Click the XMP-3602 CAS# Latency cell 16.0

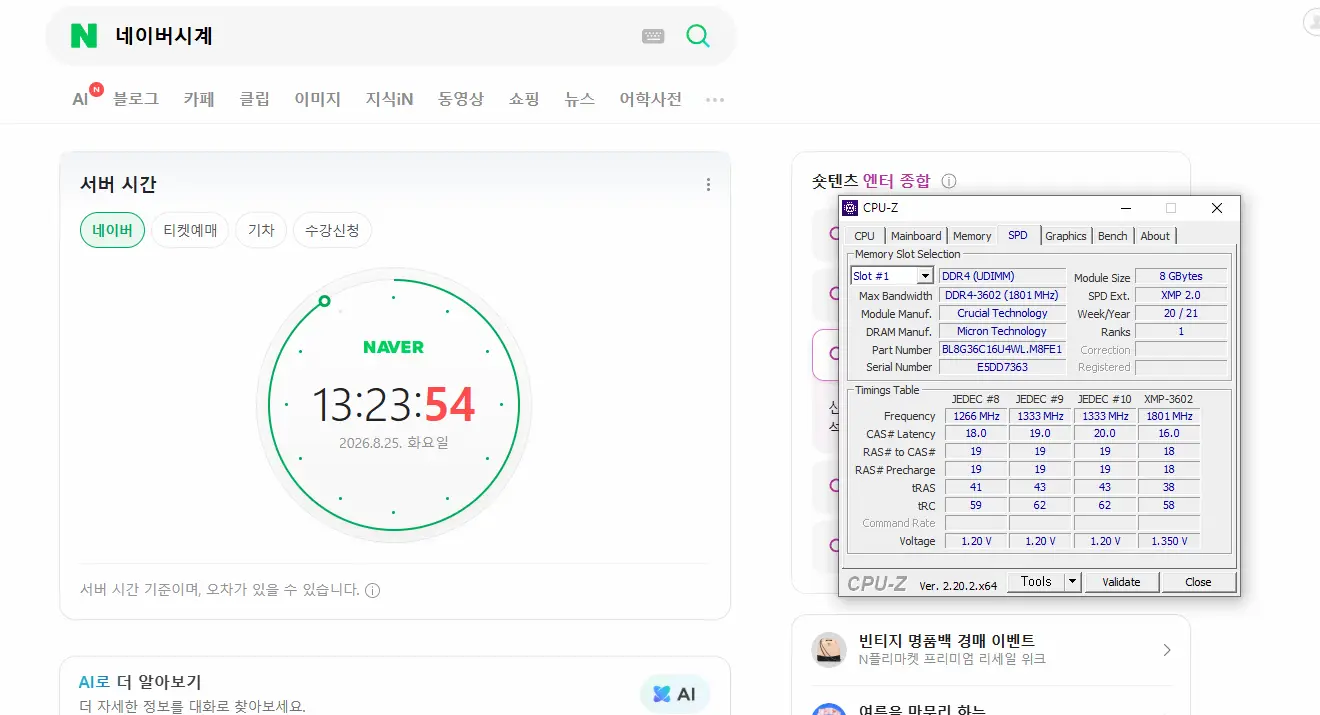(x=1169, y=434)
